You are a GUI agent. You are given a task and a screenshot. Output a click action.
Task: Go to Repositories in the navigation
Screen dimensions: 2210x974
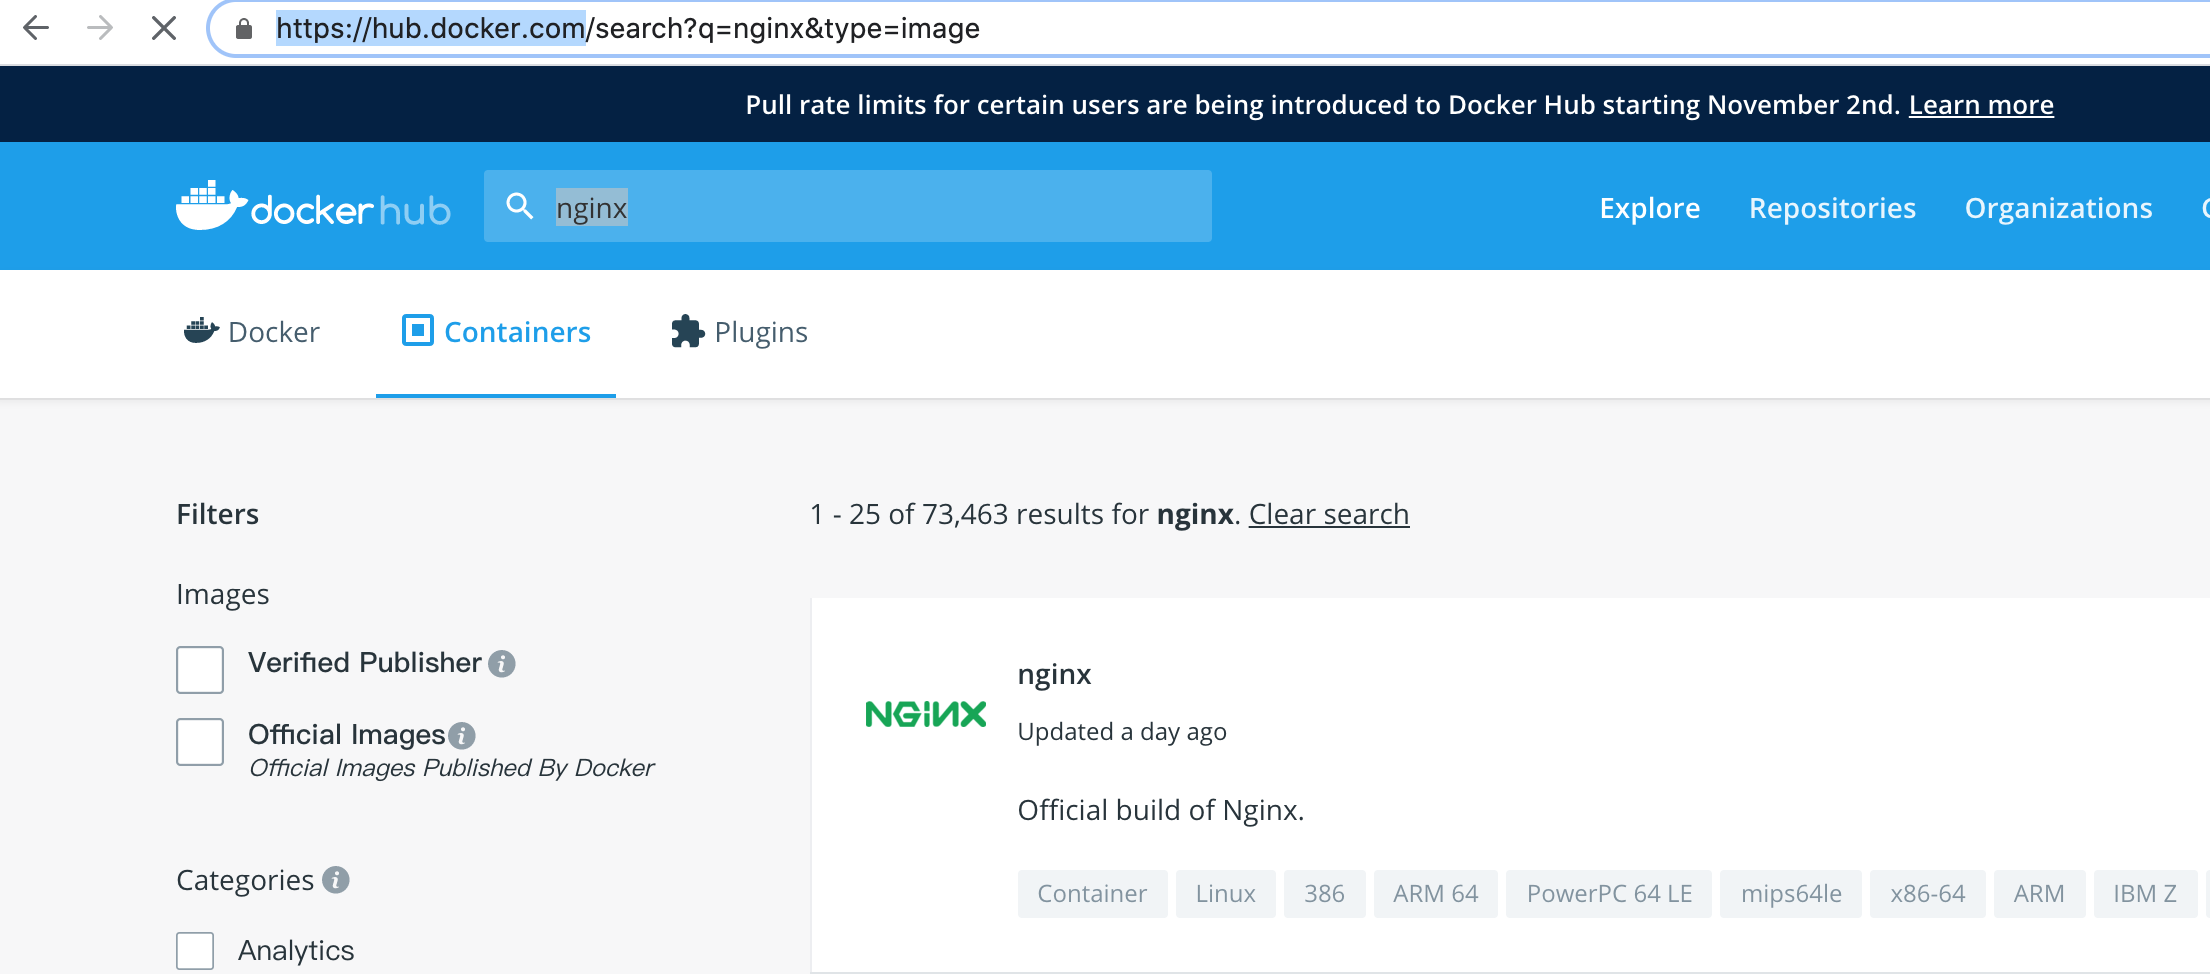[1832, 207]
